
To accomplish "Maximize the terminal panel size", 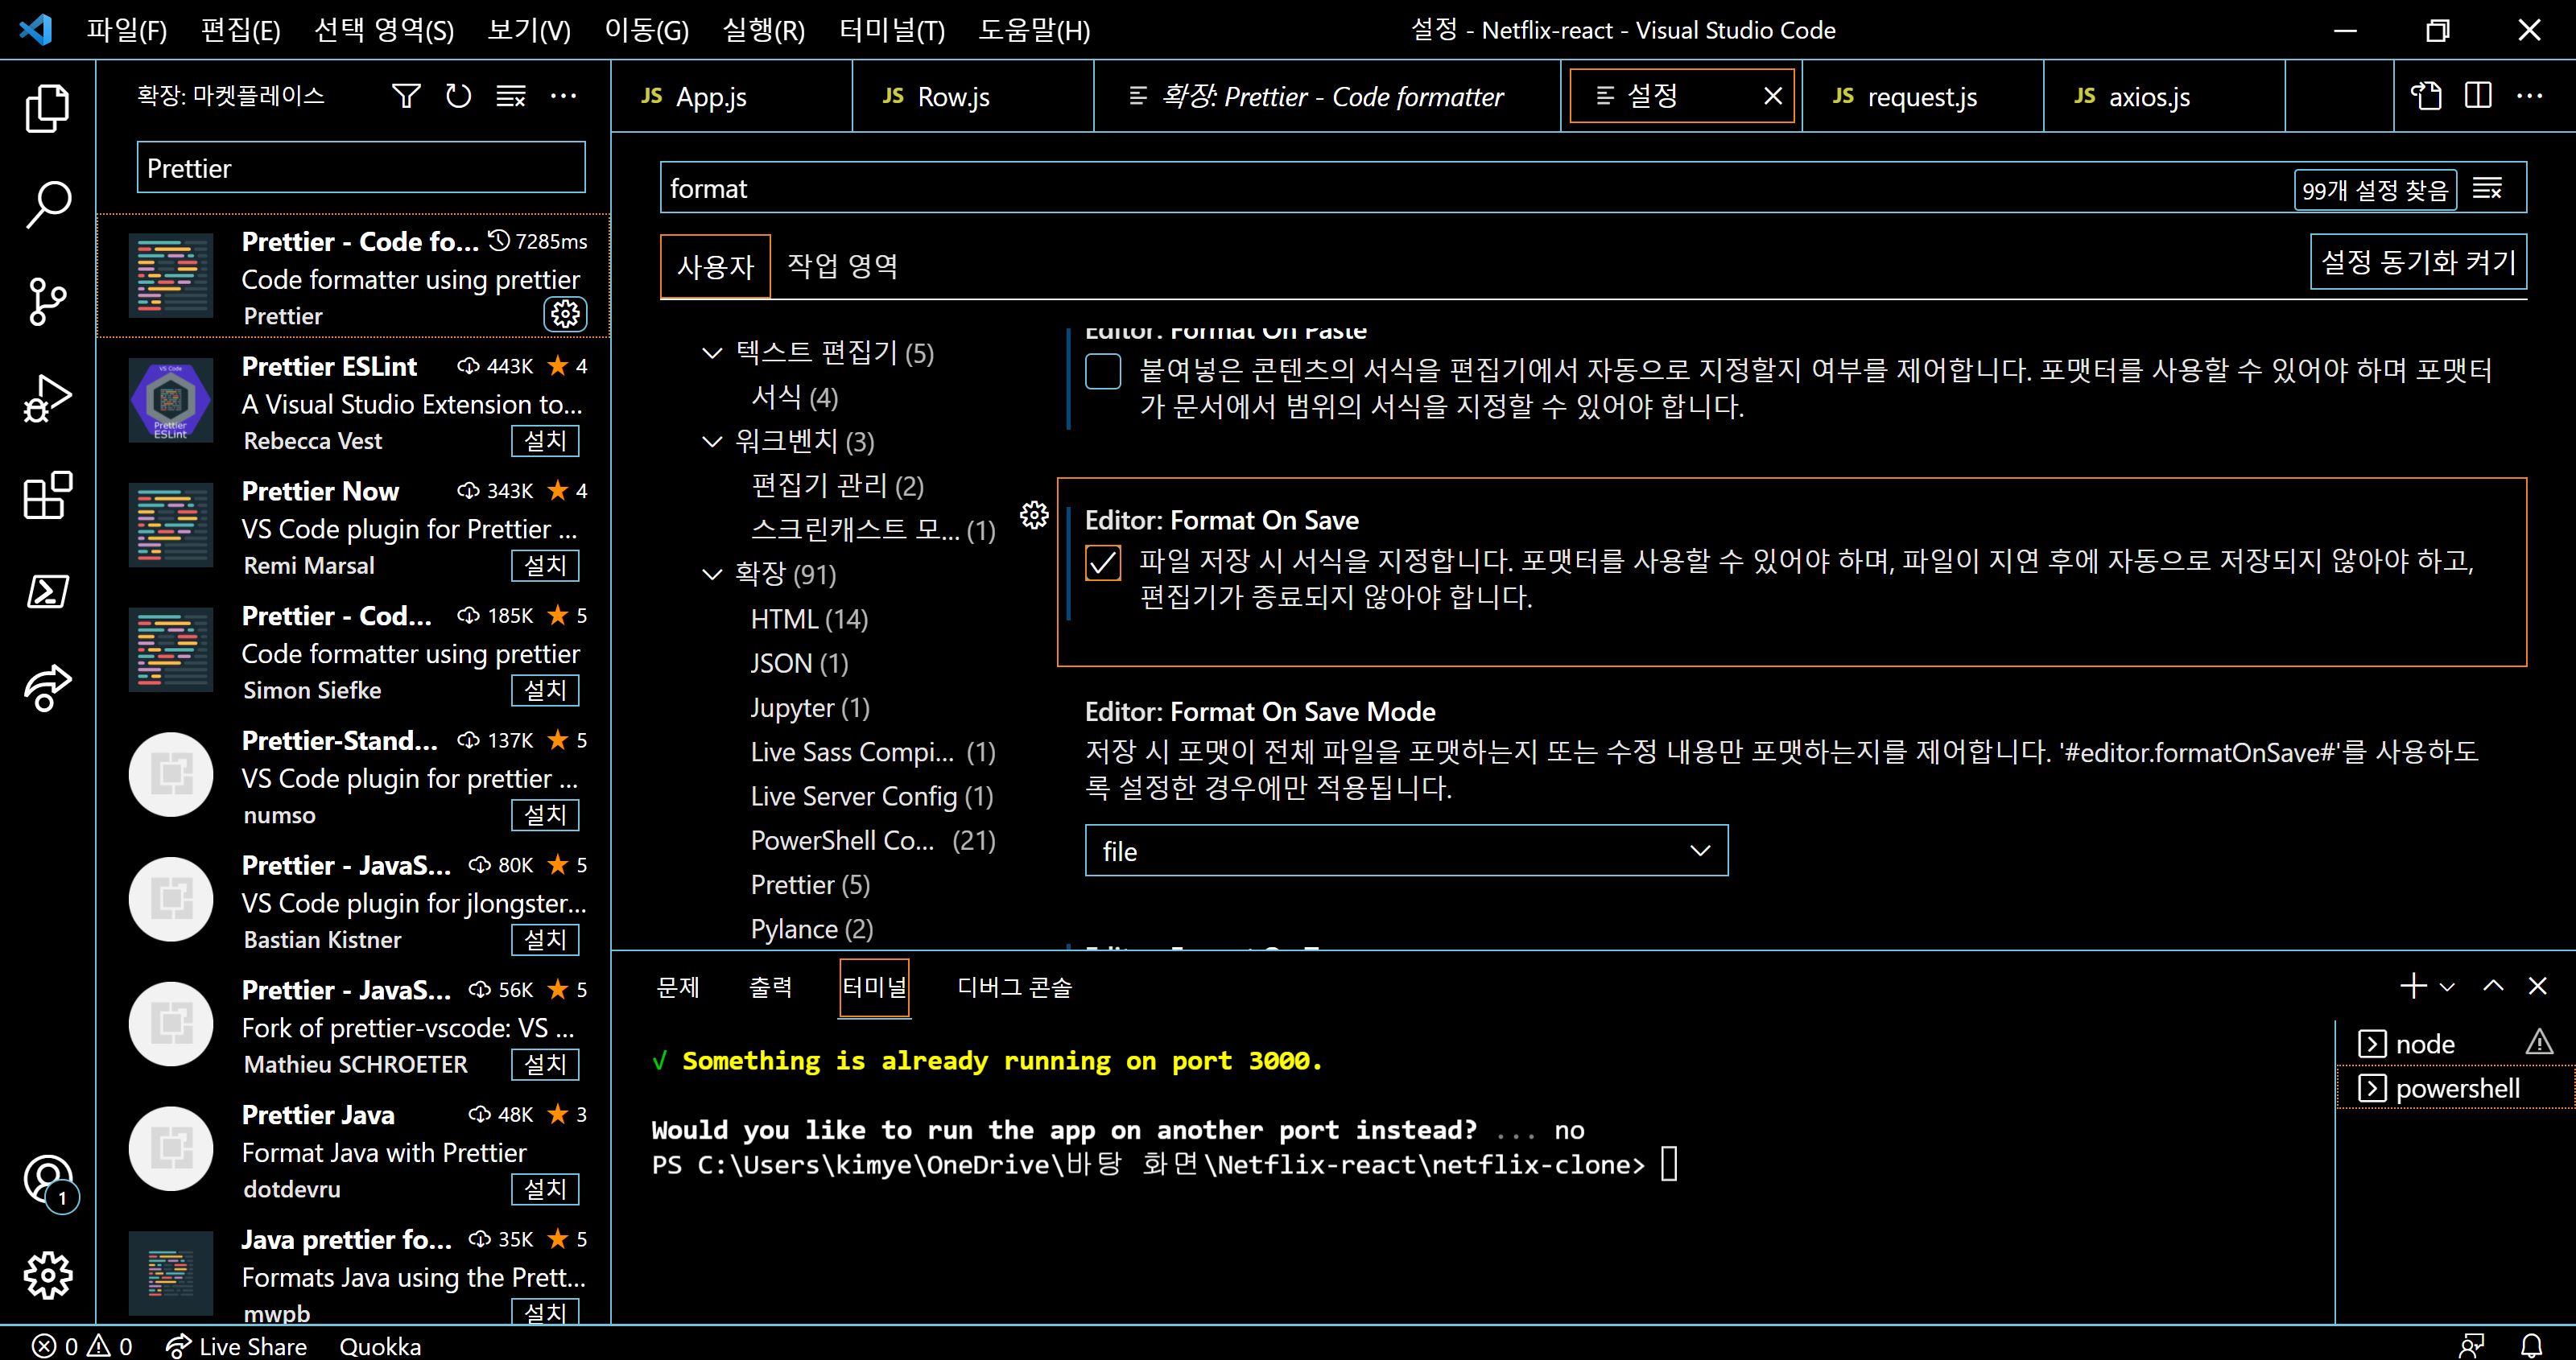I will [2493, 986].
